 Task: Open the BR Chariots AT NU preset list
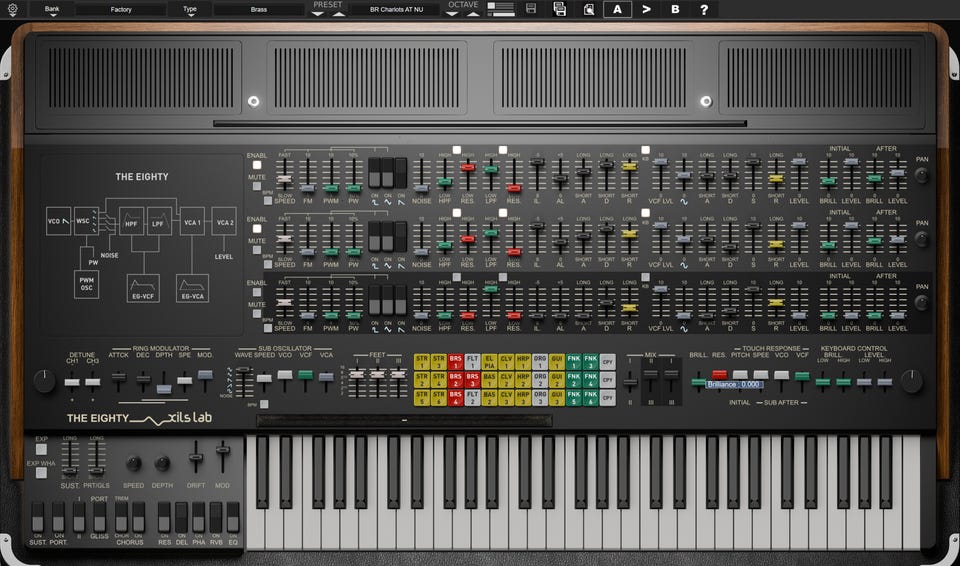click(396, 9)
